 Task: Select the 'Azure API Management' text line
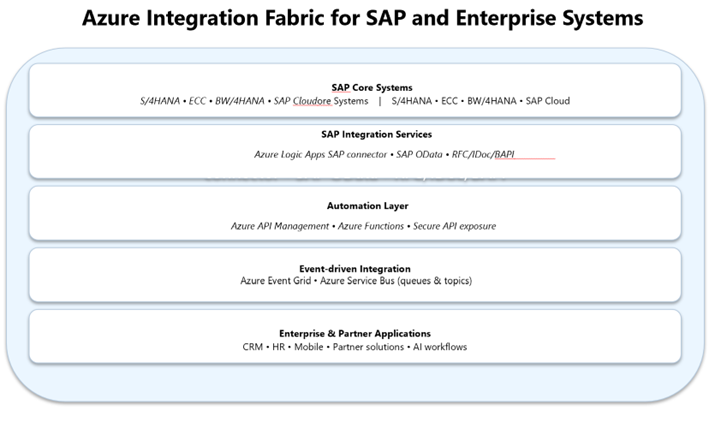[x=363, y=226]
